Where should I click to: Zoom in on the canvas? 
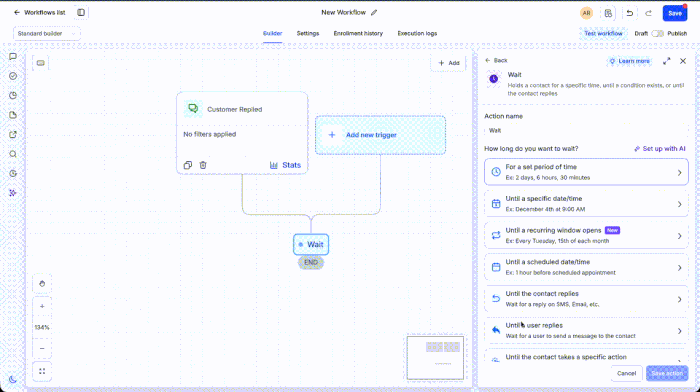tap(42, 306)
